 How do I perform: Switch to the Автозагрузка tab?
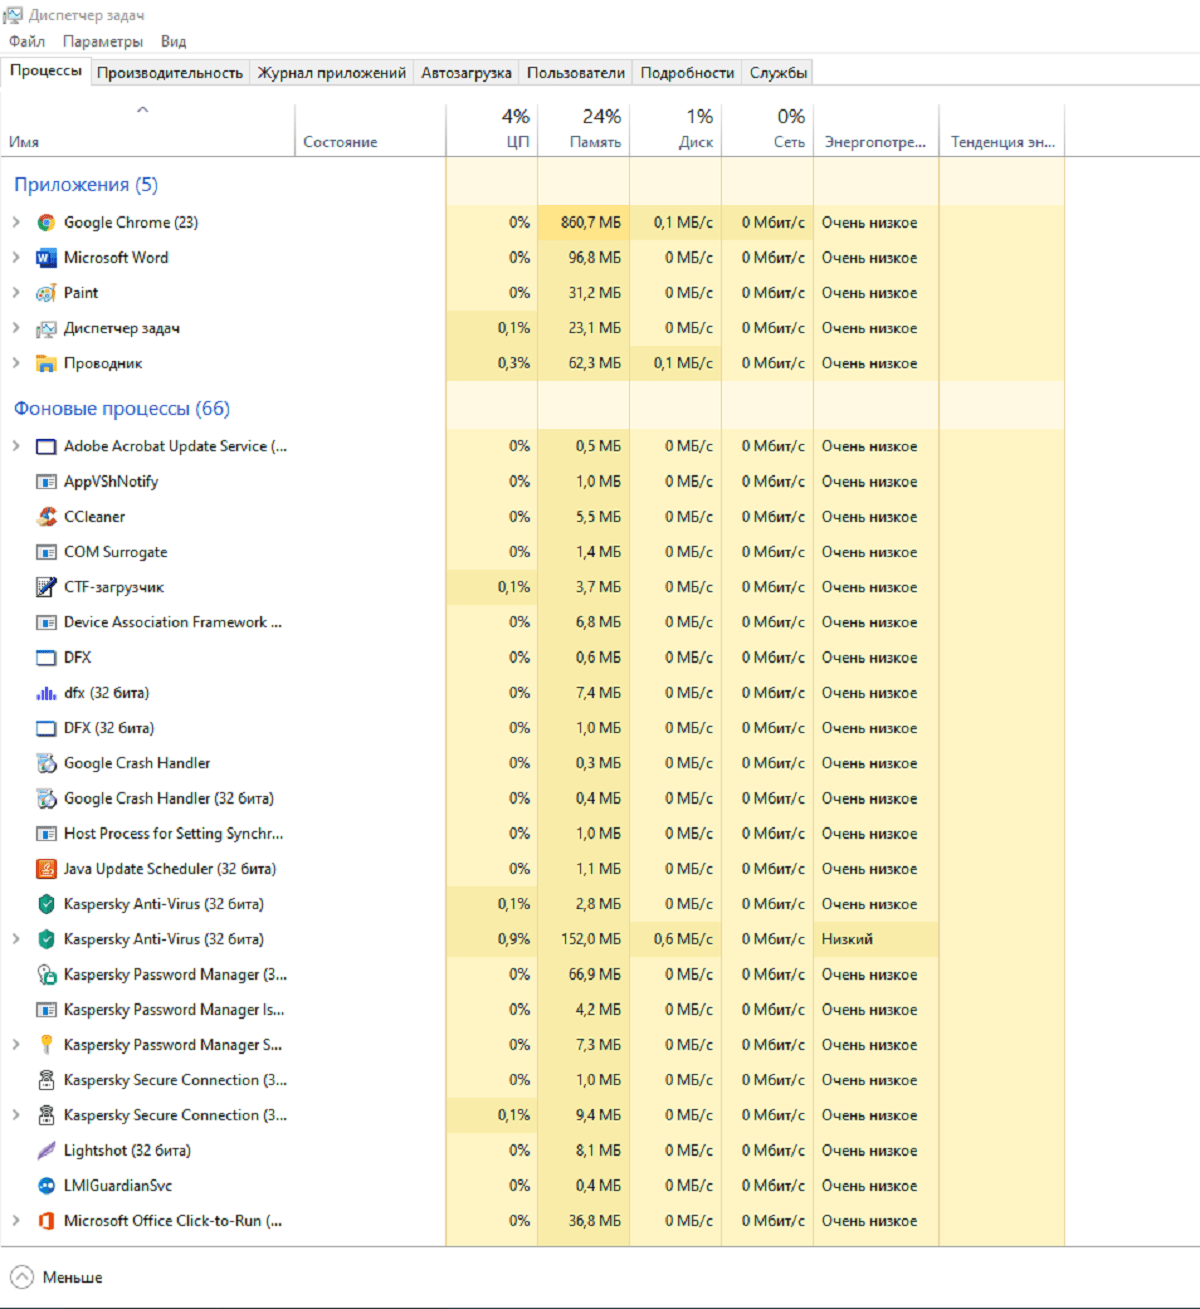[466, 73]
